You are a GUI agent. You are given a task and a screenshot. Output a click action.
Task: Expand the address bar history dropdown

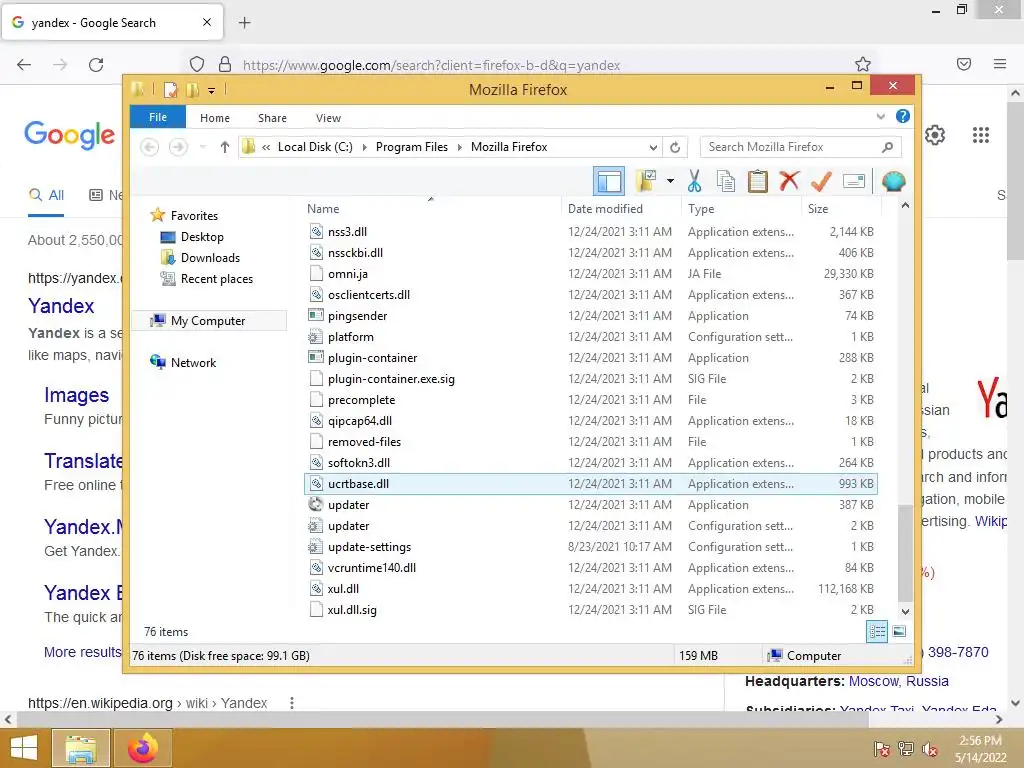653,147
